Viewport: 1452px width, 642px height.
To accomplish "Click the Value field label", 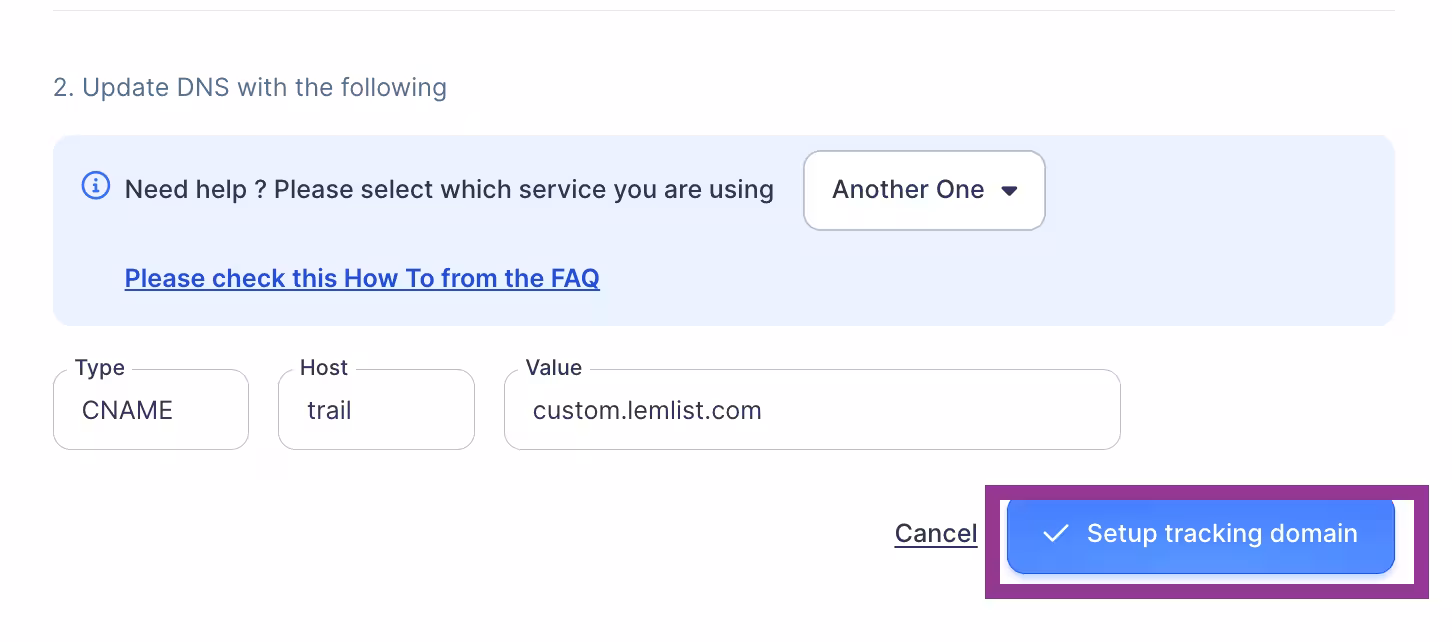I will coord(553,368).
